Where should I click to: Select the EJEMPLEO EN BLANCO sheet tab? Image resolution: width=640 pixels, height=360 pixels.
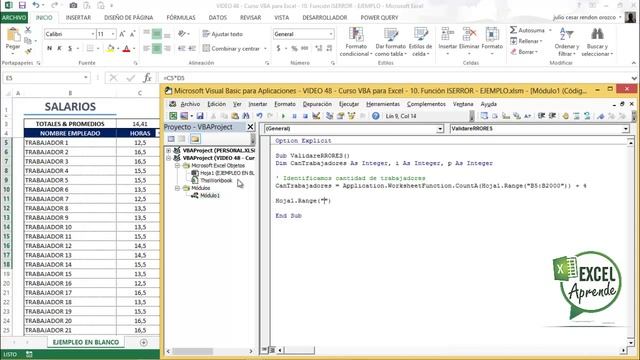(86, 342)
